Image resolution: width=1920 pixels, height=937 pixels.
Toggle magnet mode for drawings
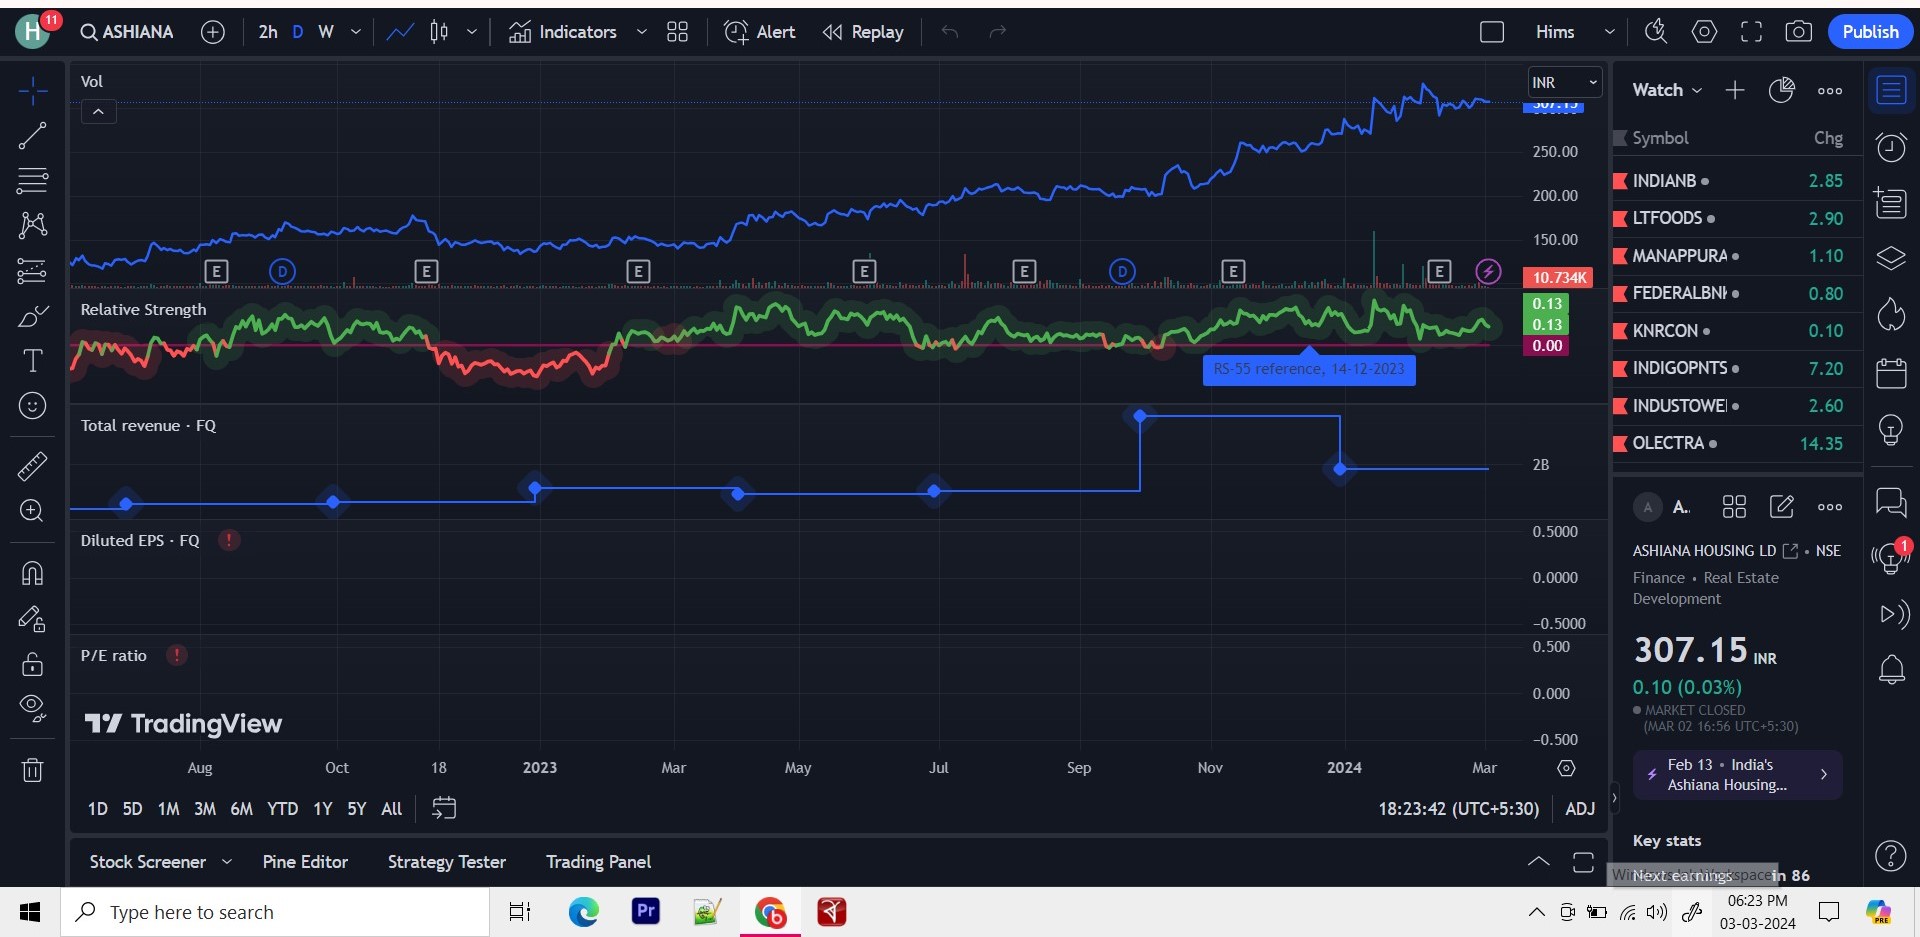point(33,573)
